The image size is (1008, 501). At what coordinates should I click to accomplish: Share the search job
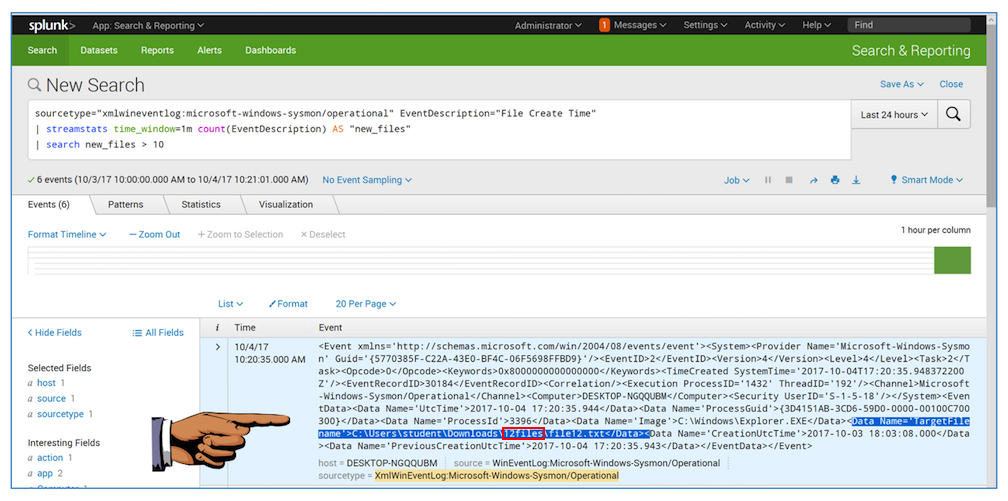(813, 180)
